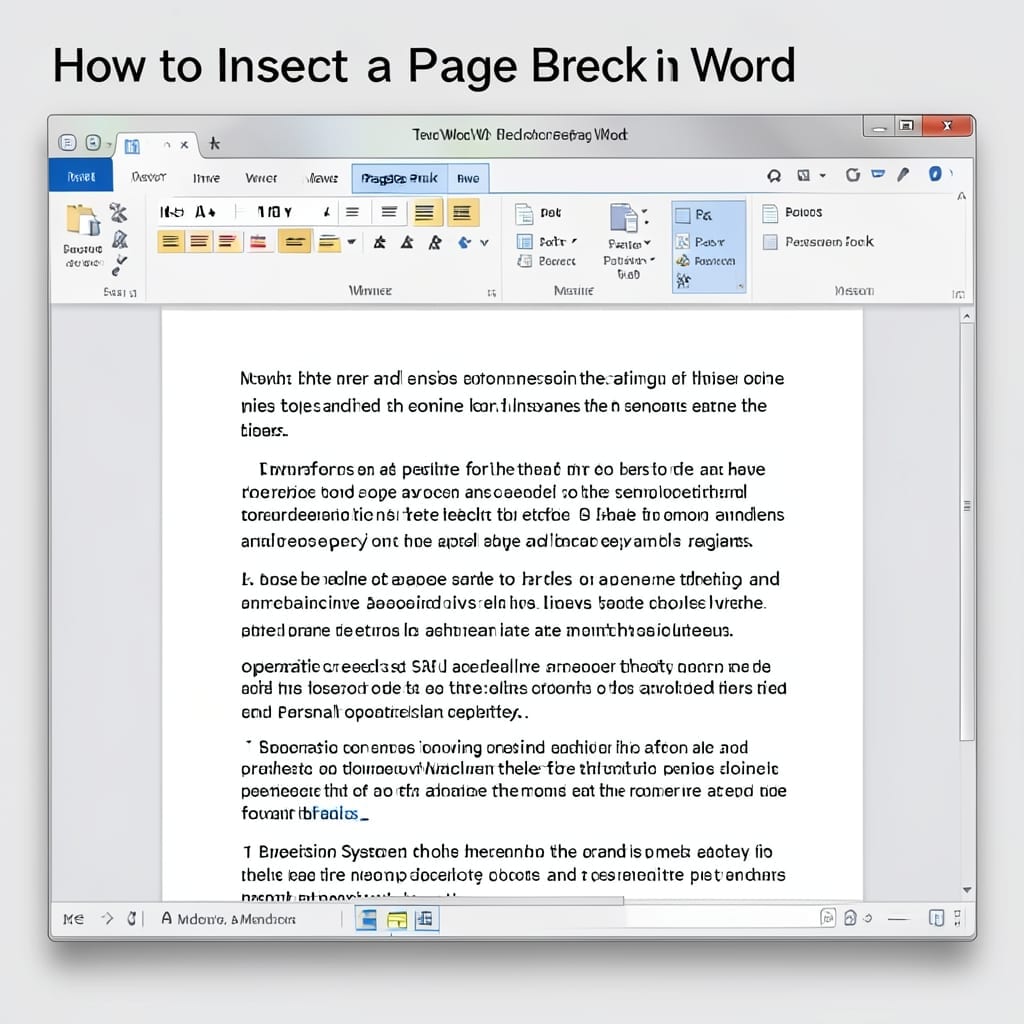Select the yellow view mode icon in the status bar

(x=397, y=920)
